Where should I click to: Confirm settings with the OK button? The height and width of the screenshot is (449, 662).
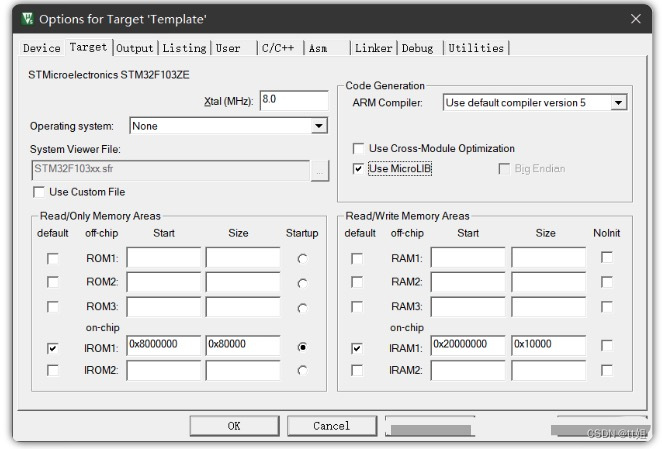coord(234,426)
